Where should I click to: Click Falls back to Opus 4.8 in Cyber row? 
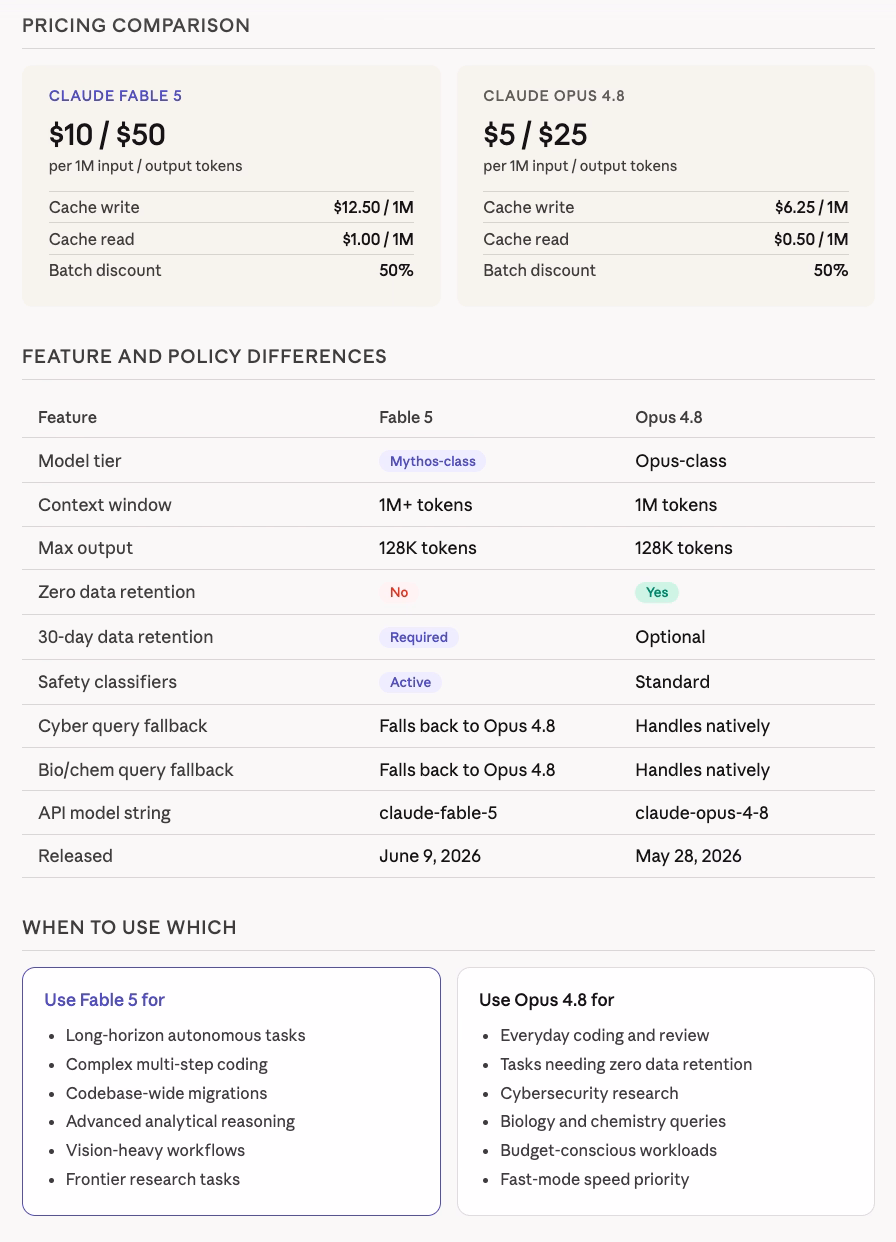[x=467, y=726]
